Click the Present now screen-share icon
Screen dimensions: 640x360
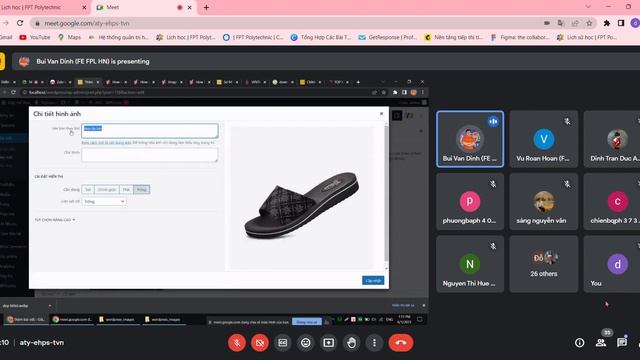[x=329, y=343]
